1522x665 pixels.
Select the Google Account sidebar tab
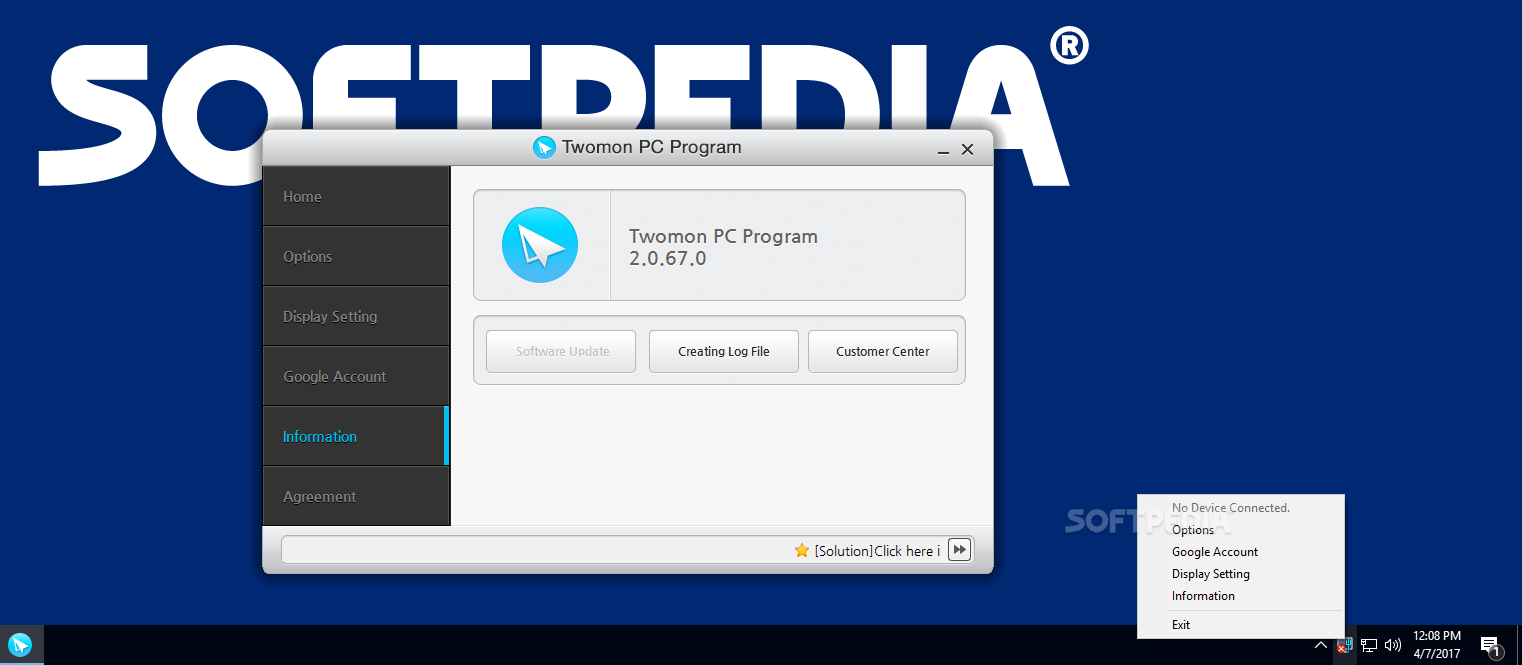click(x=356, y=376)
